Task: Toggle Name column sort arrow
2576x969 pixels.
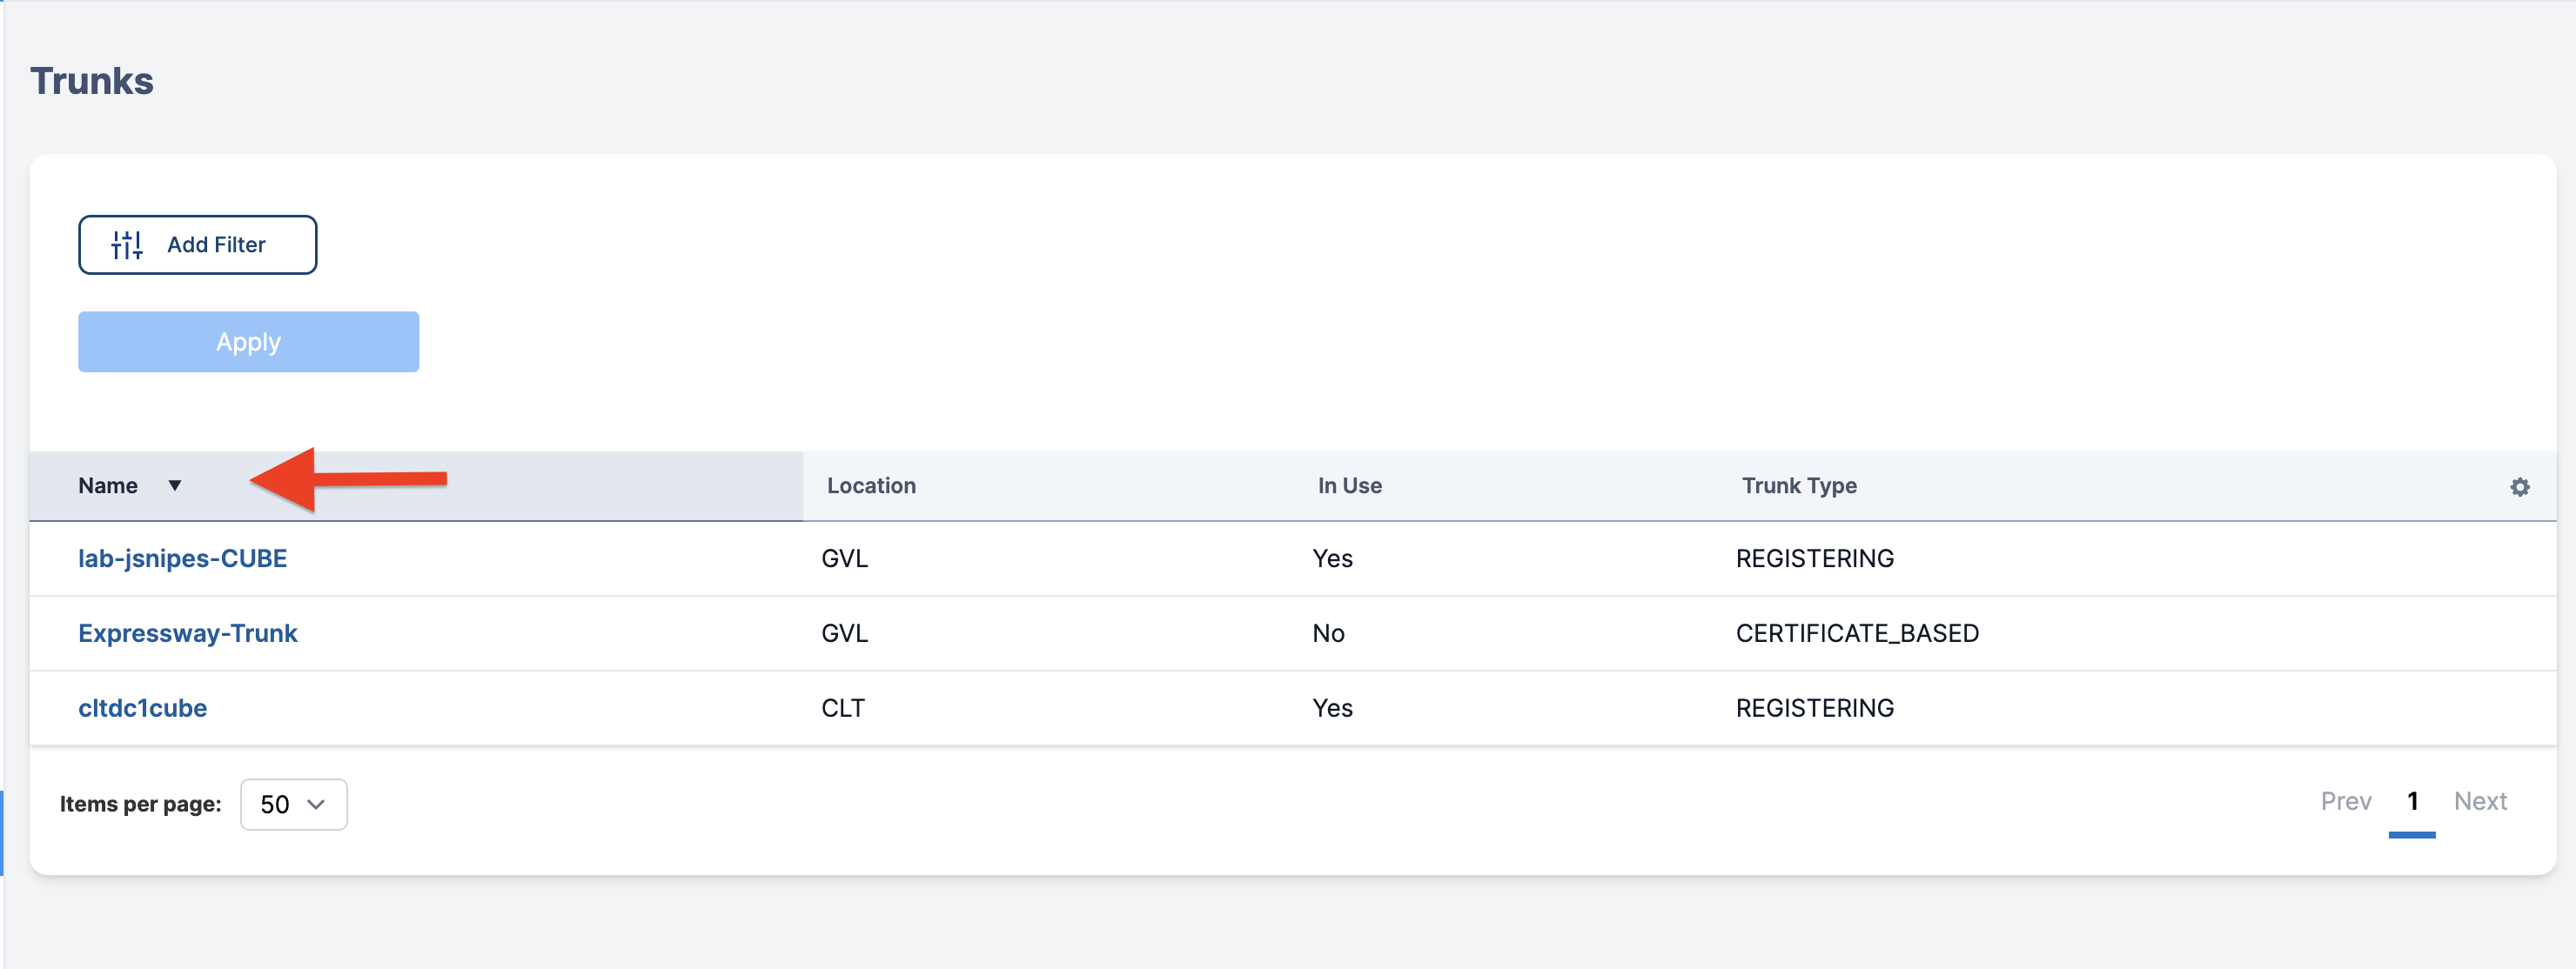Action: coord(175,485)
